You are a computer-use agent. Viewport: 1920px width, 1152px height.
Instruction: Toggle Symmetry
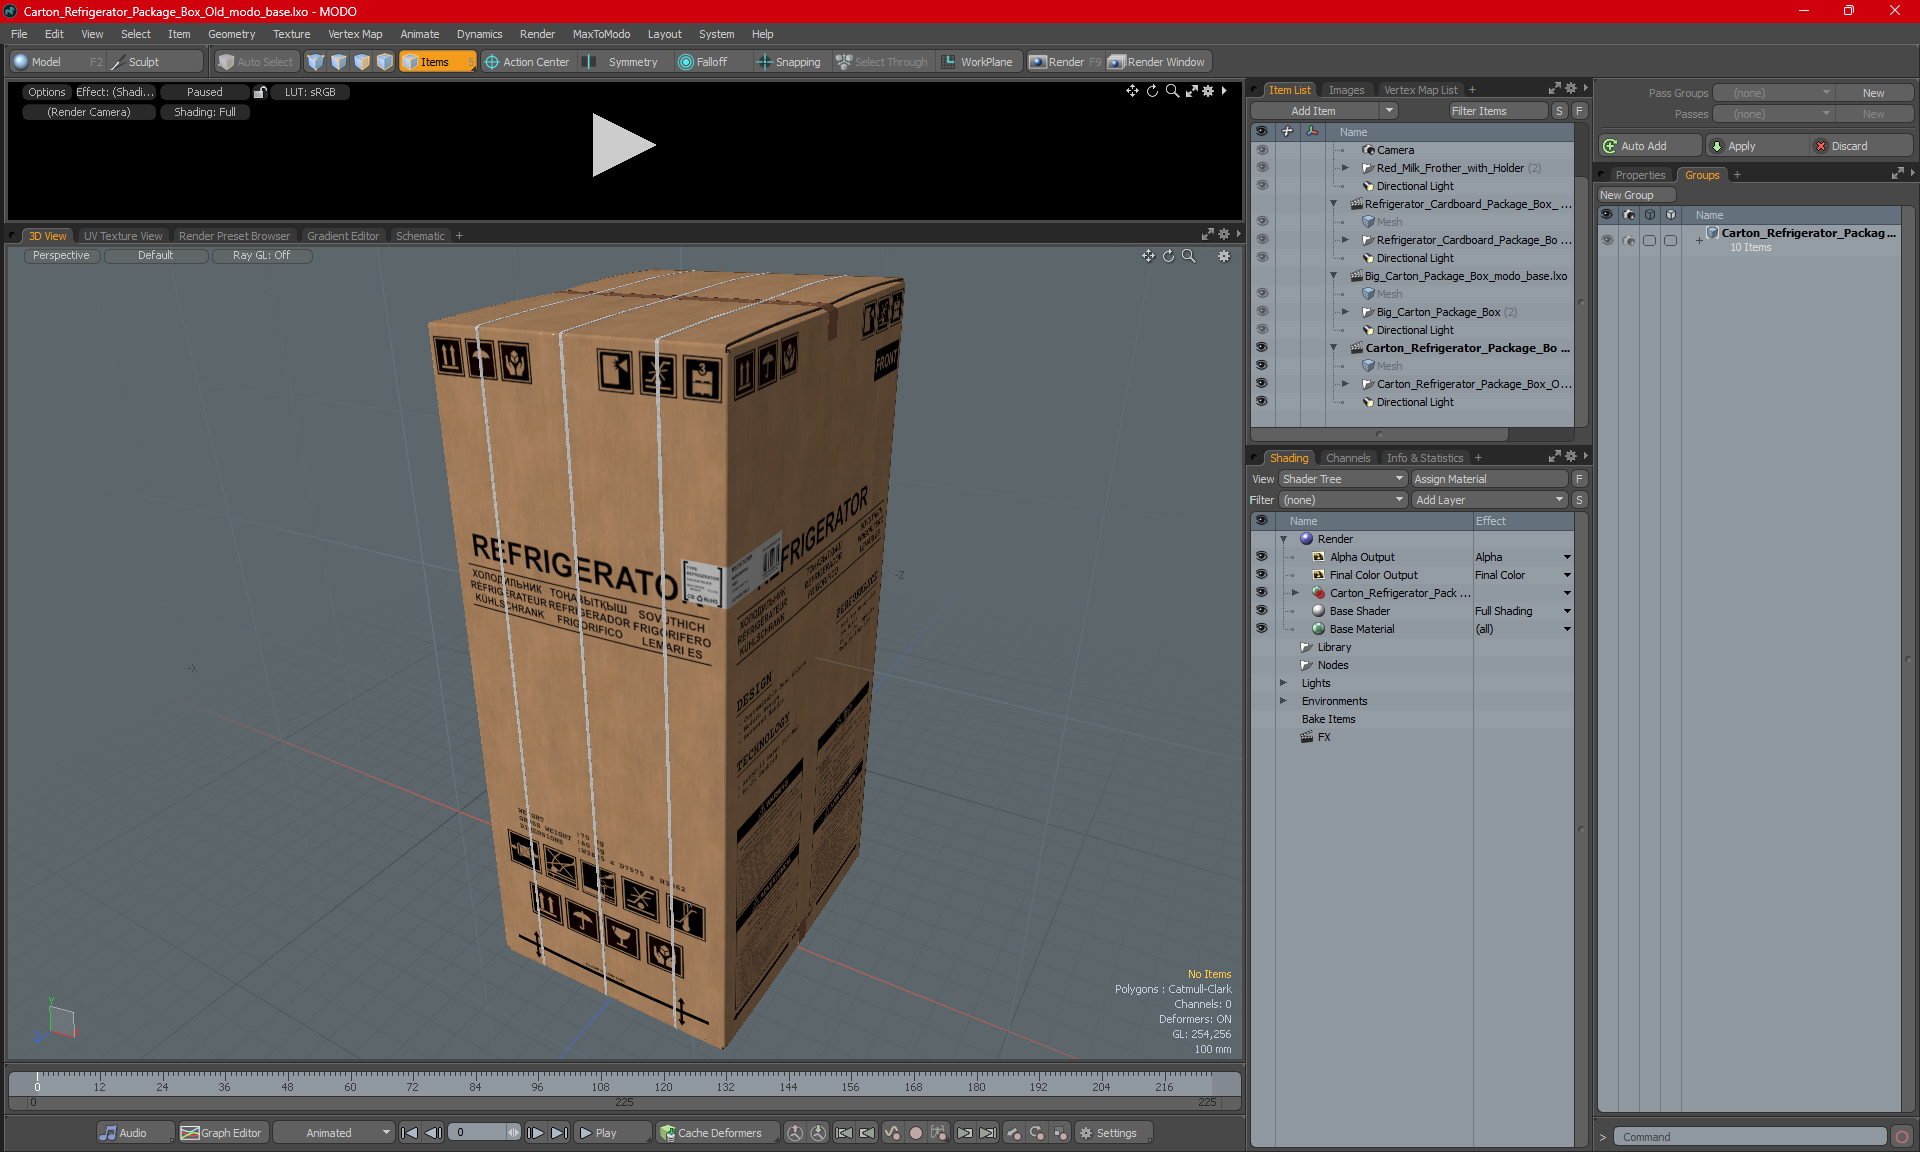pos(622,62)
